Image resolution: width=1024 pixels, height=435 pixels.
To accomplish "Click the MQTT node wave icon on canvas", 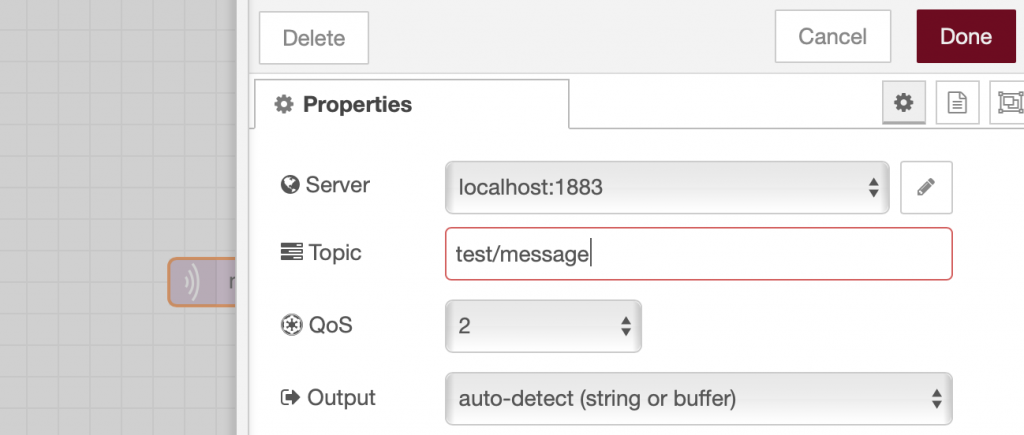I will click(192, 282).
